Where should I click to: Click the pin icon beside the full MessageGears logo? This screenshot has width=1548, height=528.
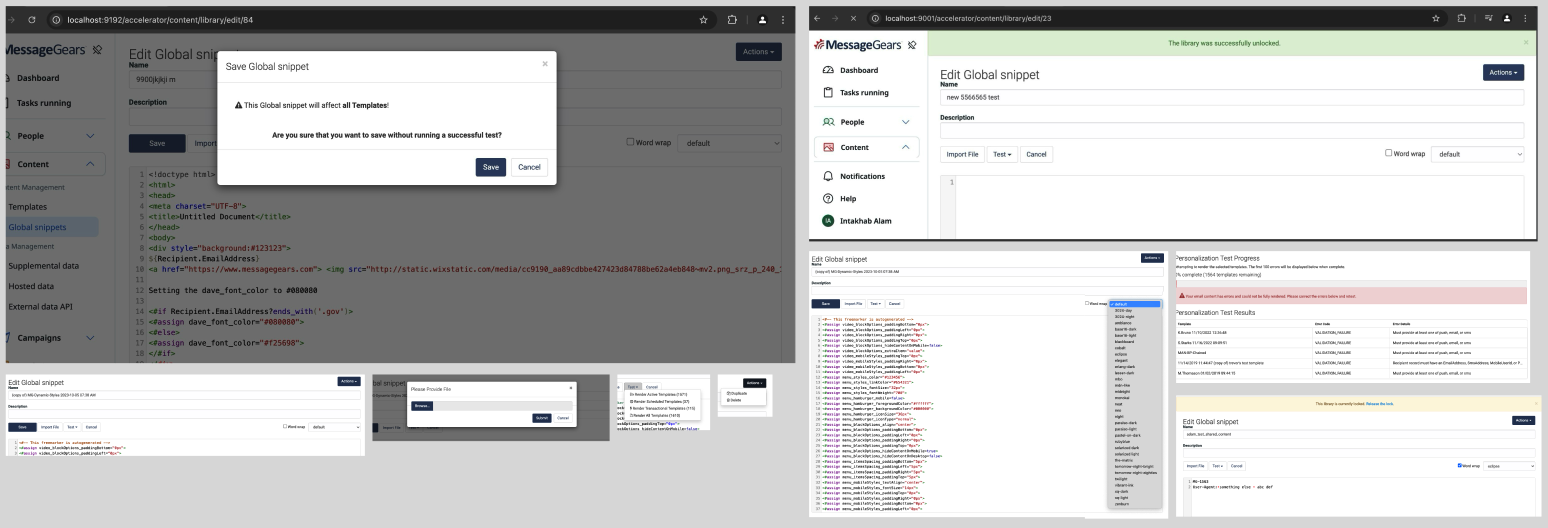click(x=912, y=45)
